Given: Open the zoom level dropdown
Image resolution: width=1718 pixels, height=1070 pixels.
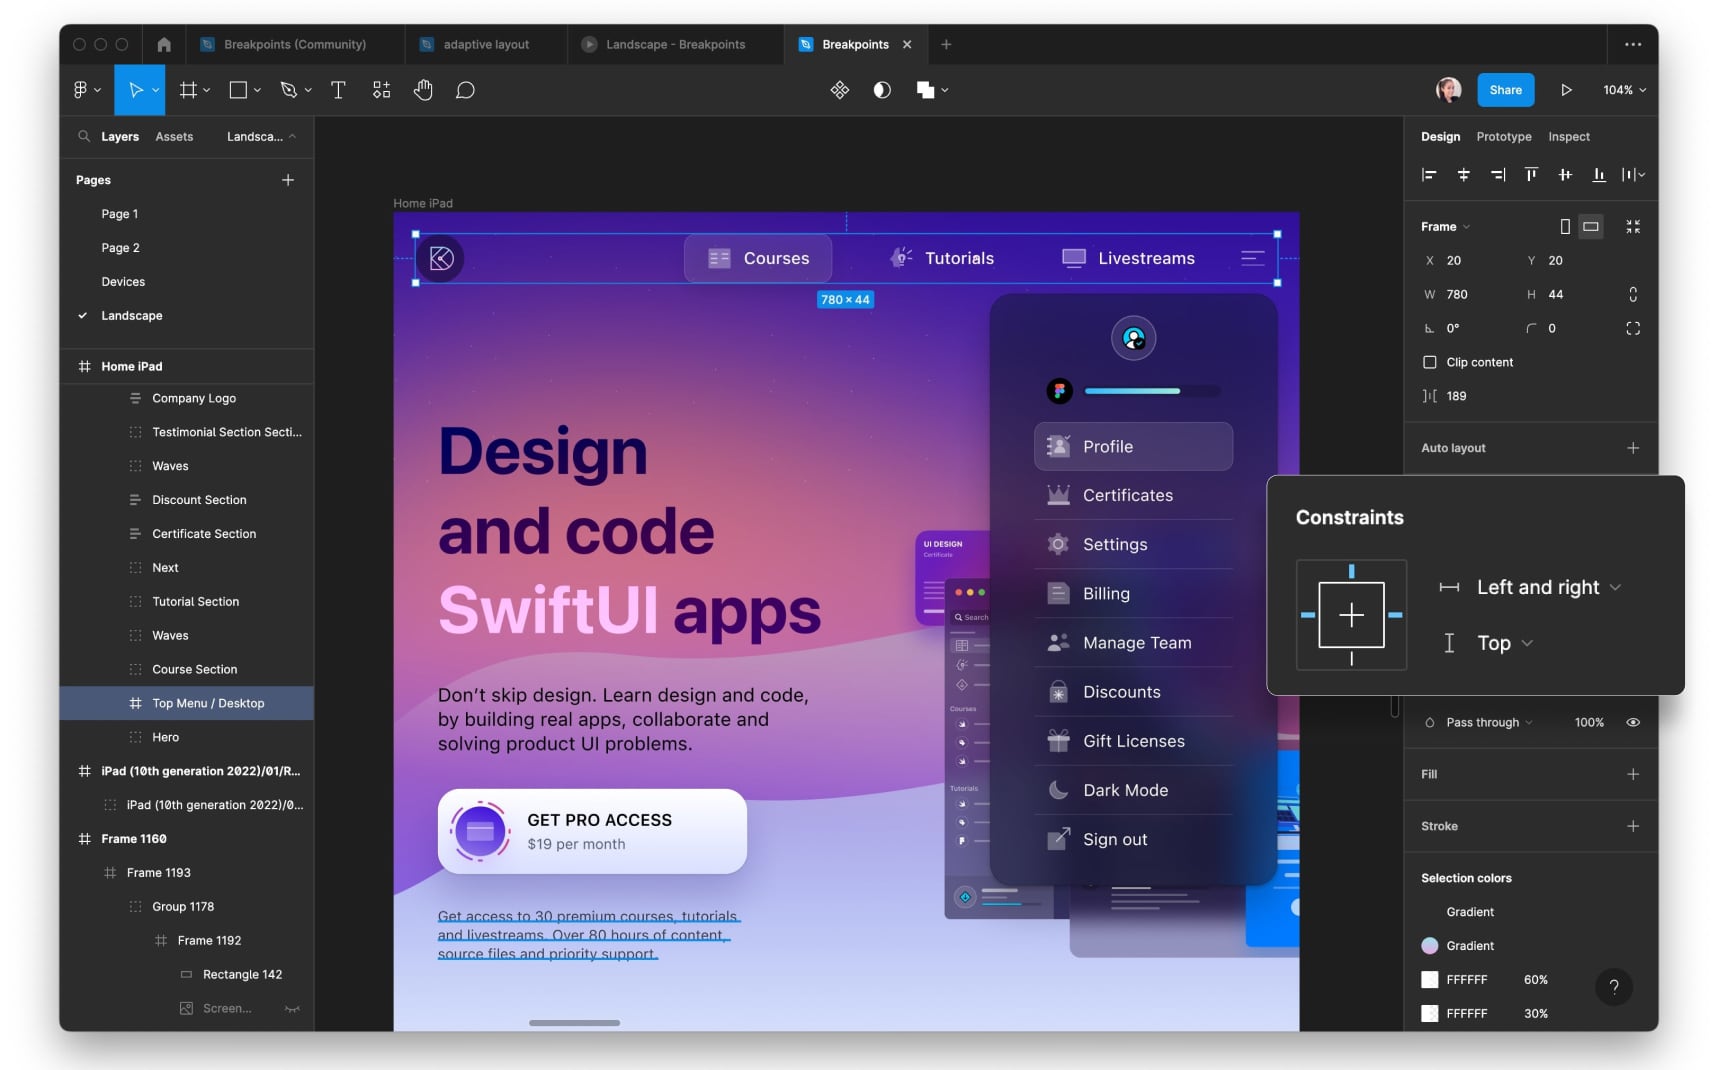Looking at the screenshot, I should coord(1624,90).
